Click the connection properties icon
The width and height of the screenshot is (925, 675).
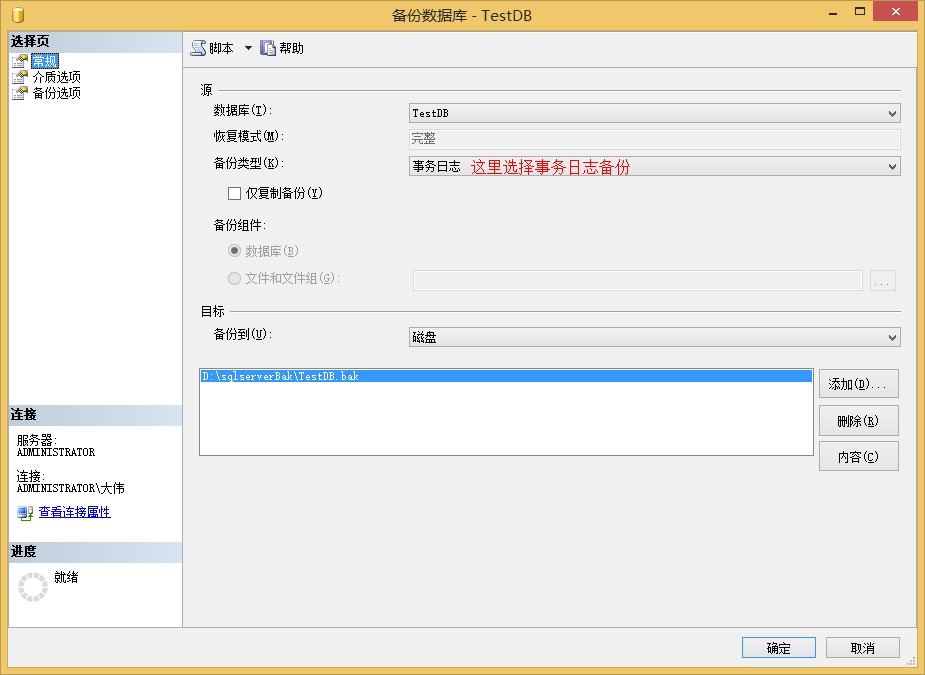click(x=25, y=513)
